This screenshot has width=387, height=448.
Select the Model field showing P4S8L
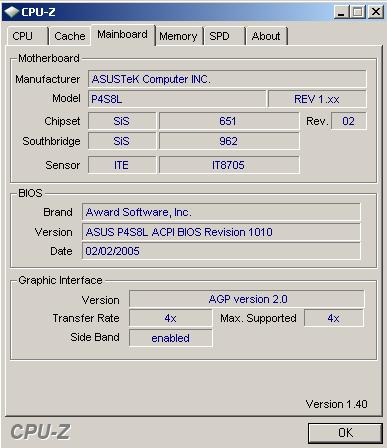pyautogui.click(x=177, y=99)
